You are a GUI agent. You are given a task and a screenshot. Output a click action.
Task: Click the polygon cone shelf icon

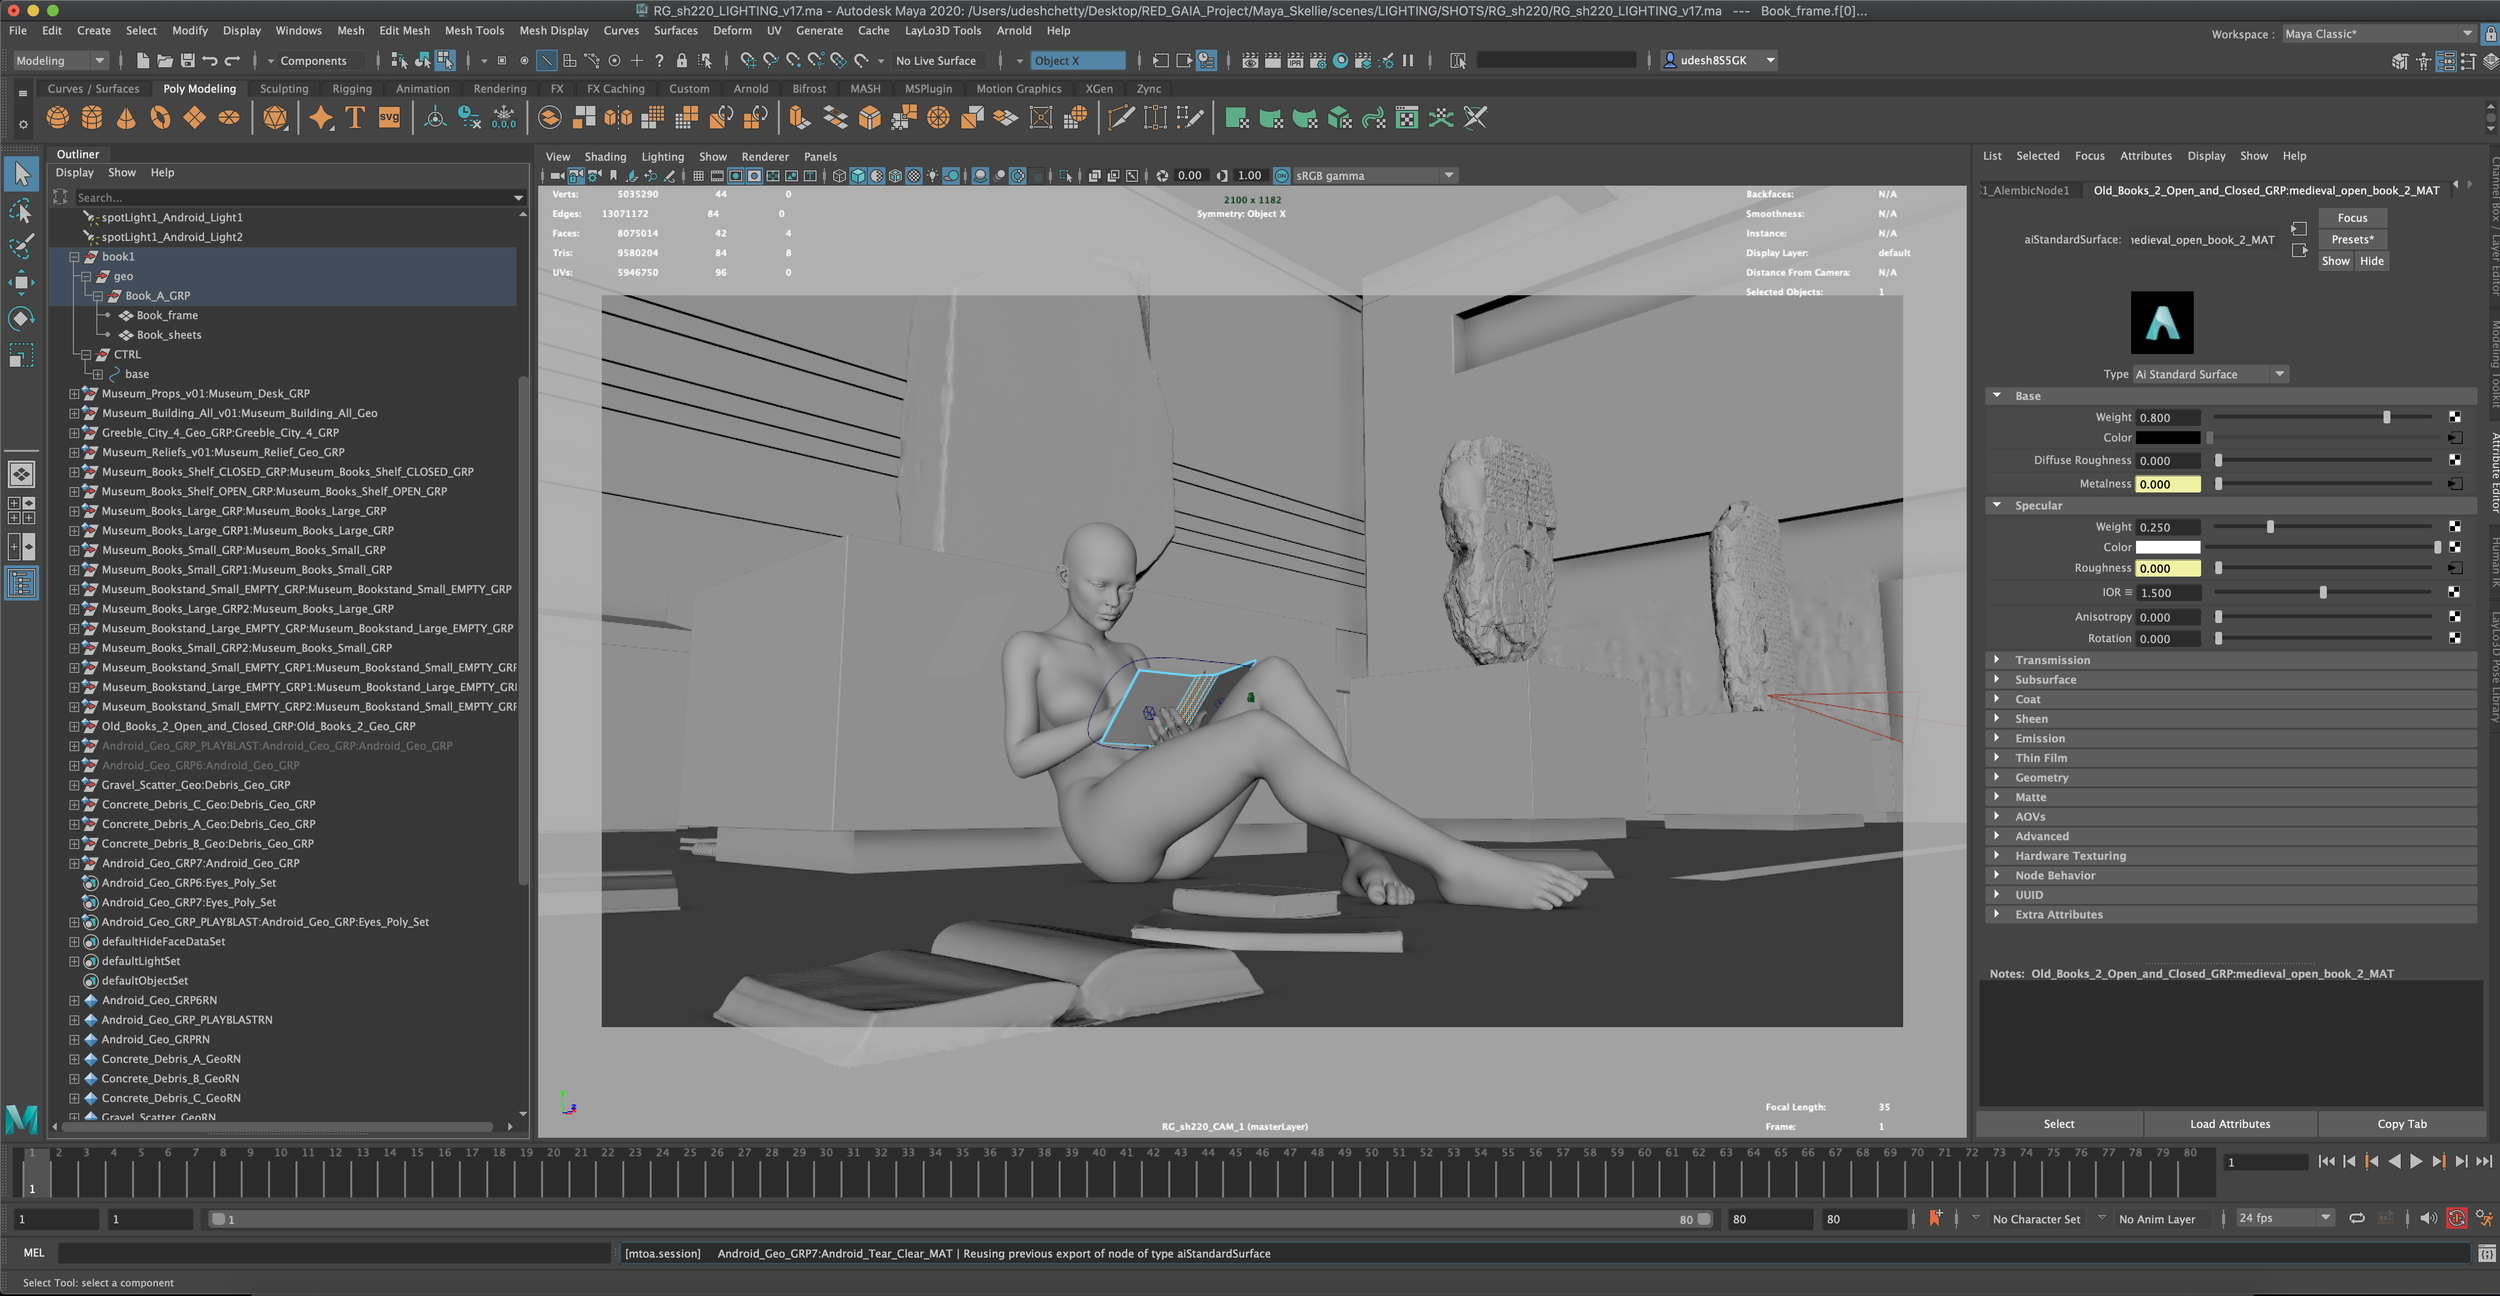coord(126,118)
